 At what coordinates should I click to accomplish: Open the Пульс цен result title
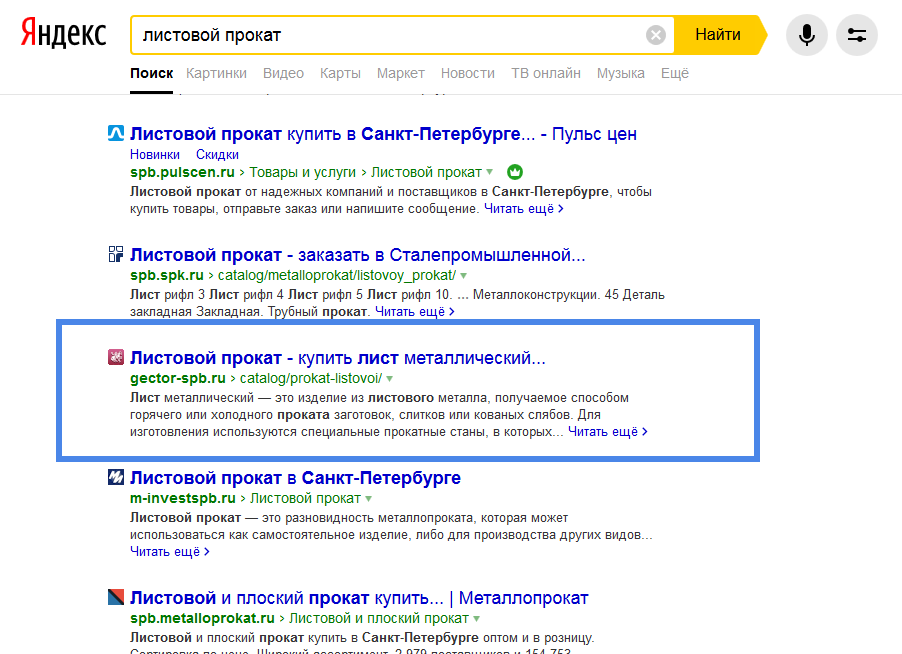(x=383, y=134)
